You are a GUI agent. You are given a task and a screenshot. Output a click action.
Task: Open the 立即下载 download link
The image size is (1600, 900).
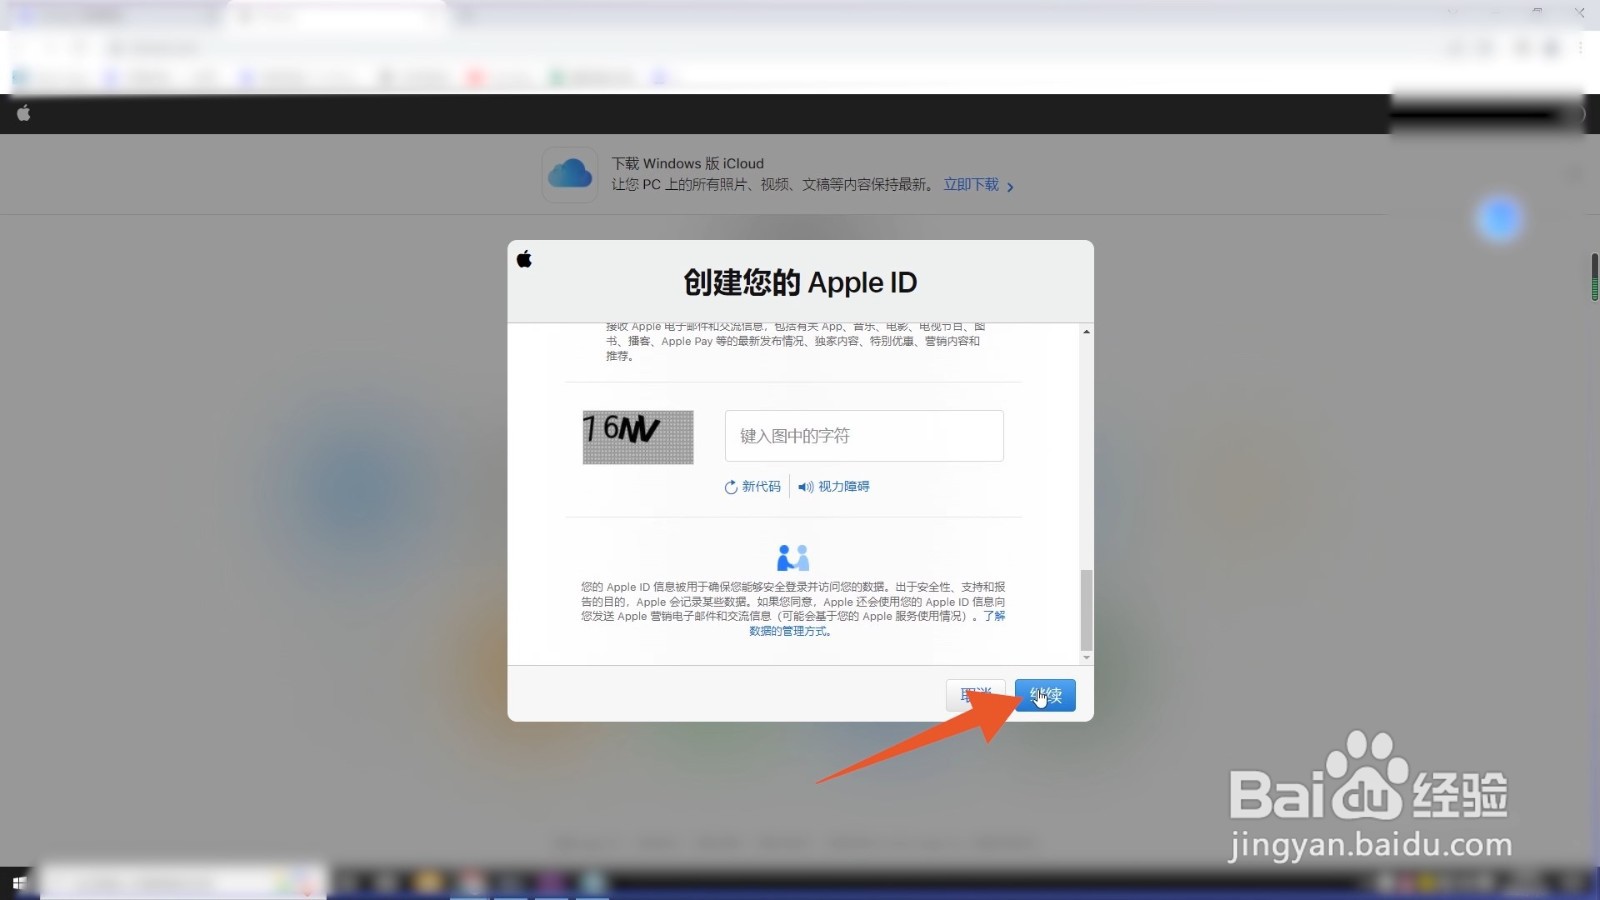coord(979,185)
